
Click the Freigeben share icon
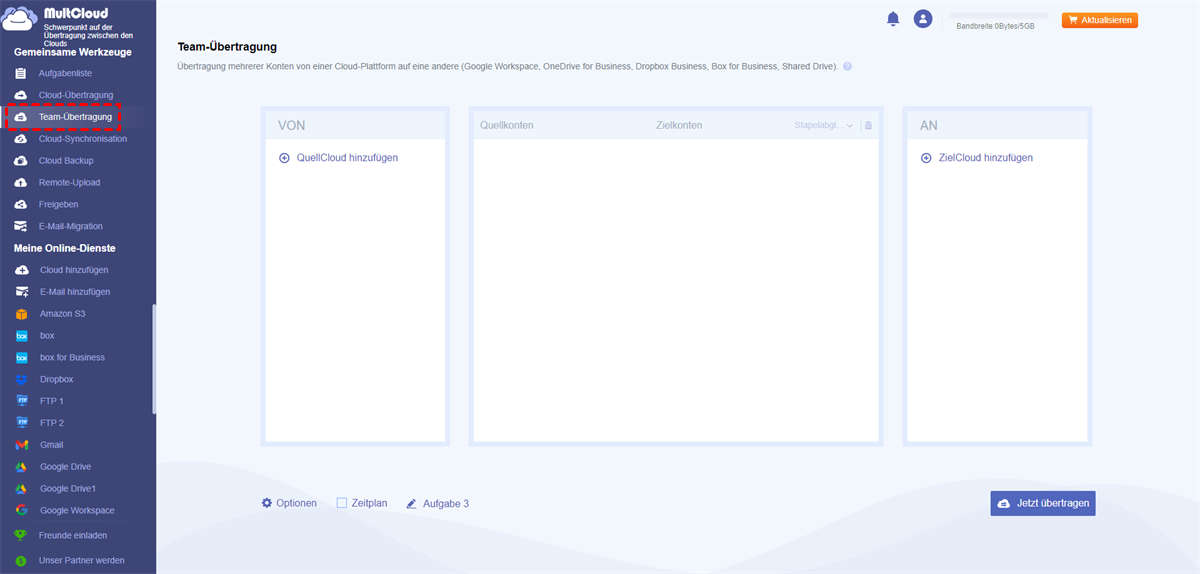tap(21, 204)
